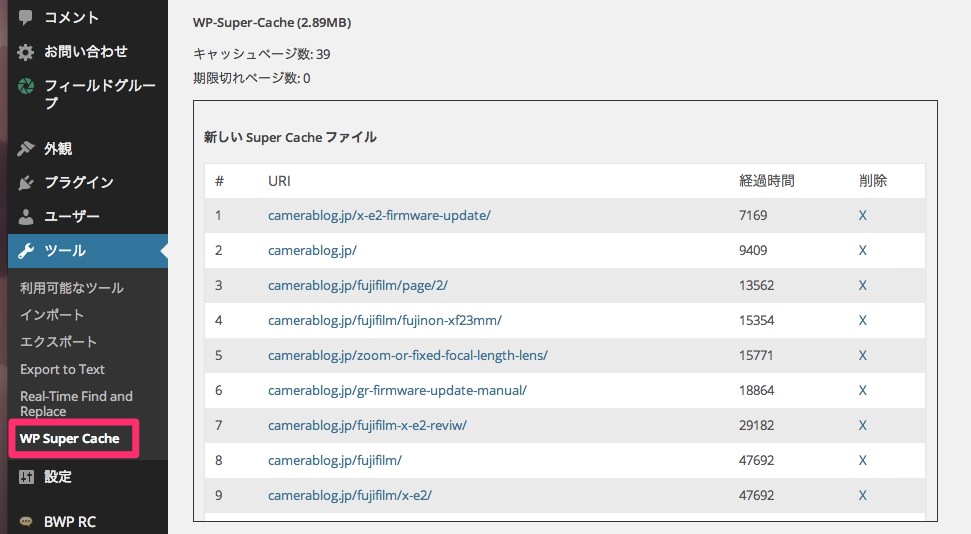Image resolution: width=971 pixels, height=534 pixels.
Task: Click the wrench icon for ツール
Action: (26, 251)
